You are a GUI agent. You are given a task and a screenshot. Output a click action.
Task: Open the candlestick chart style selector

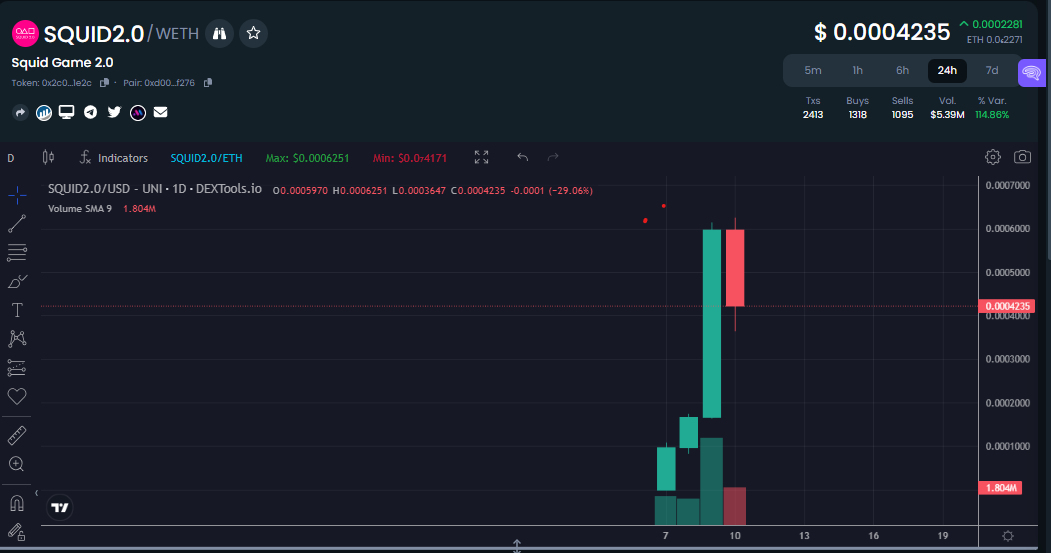tap(48, 158)
